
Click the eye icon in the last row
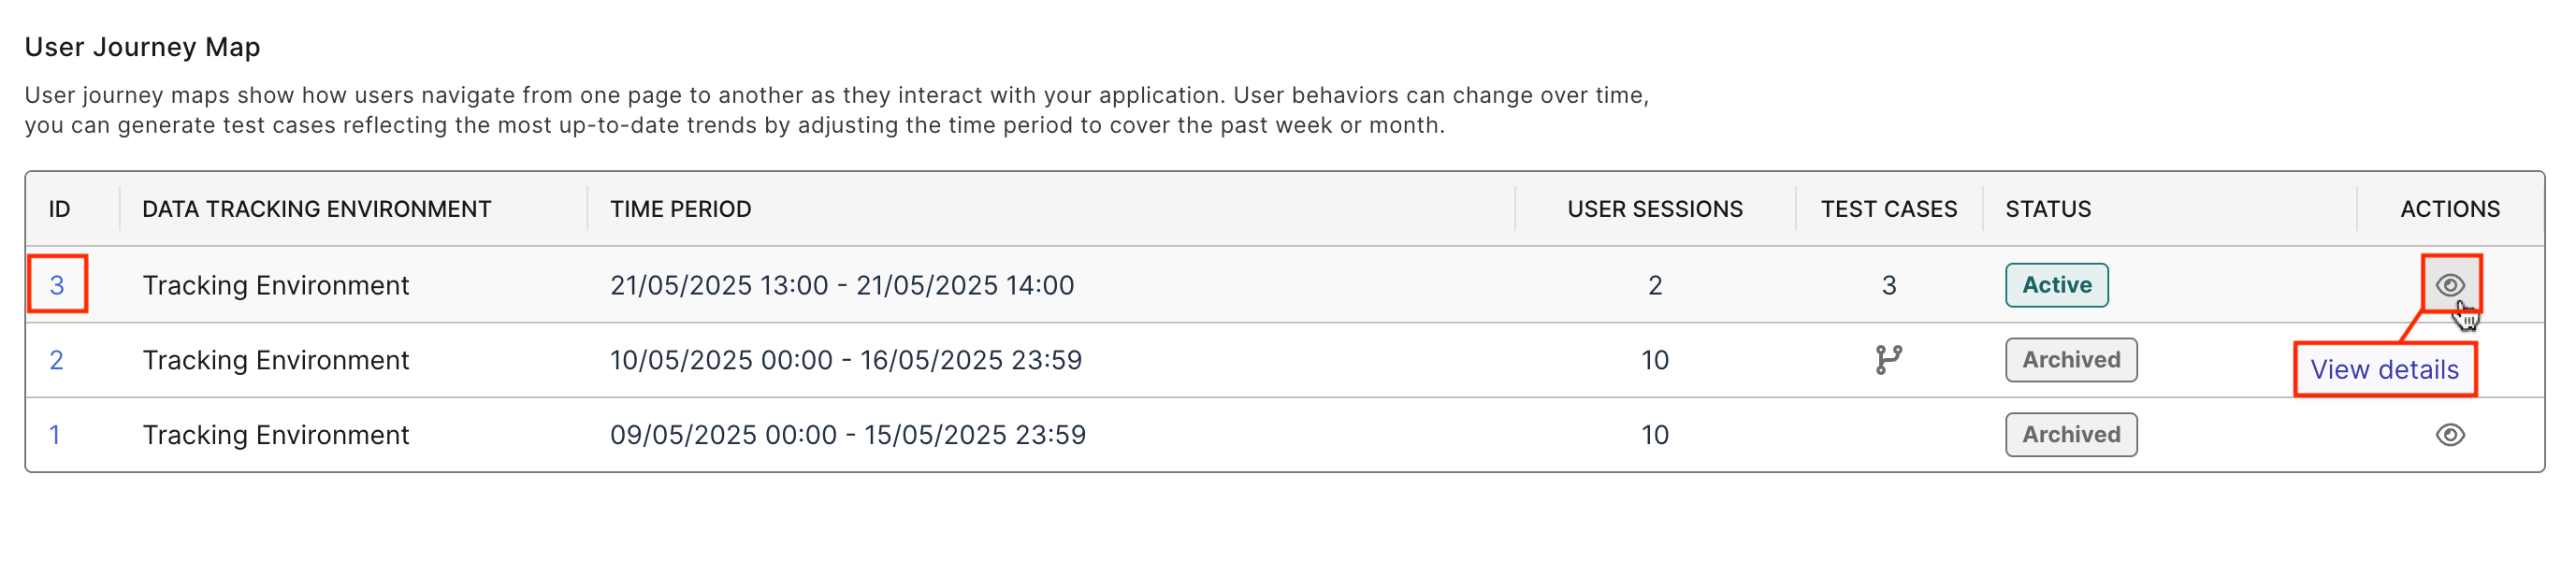(2449, 435)
